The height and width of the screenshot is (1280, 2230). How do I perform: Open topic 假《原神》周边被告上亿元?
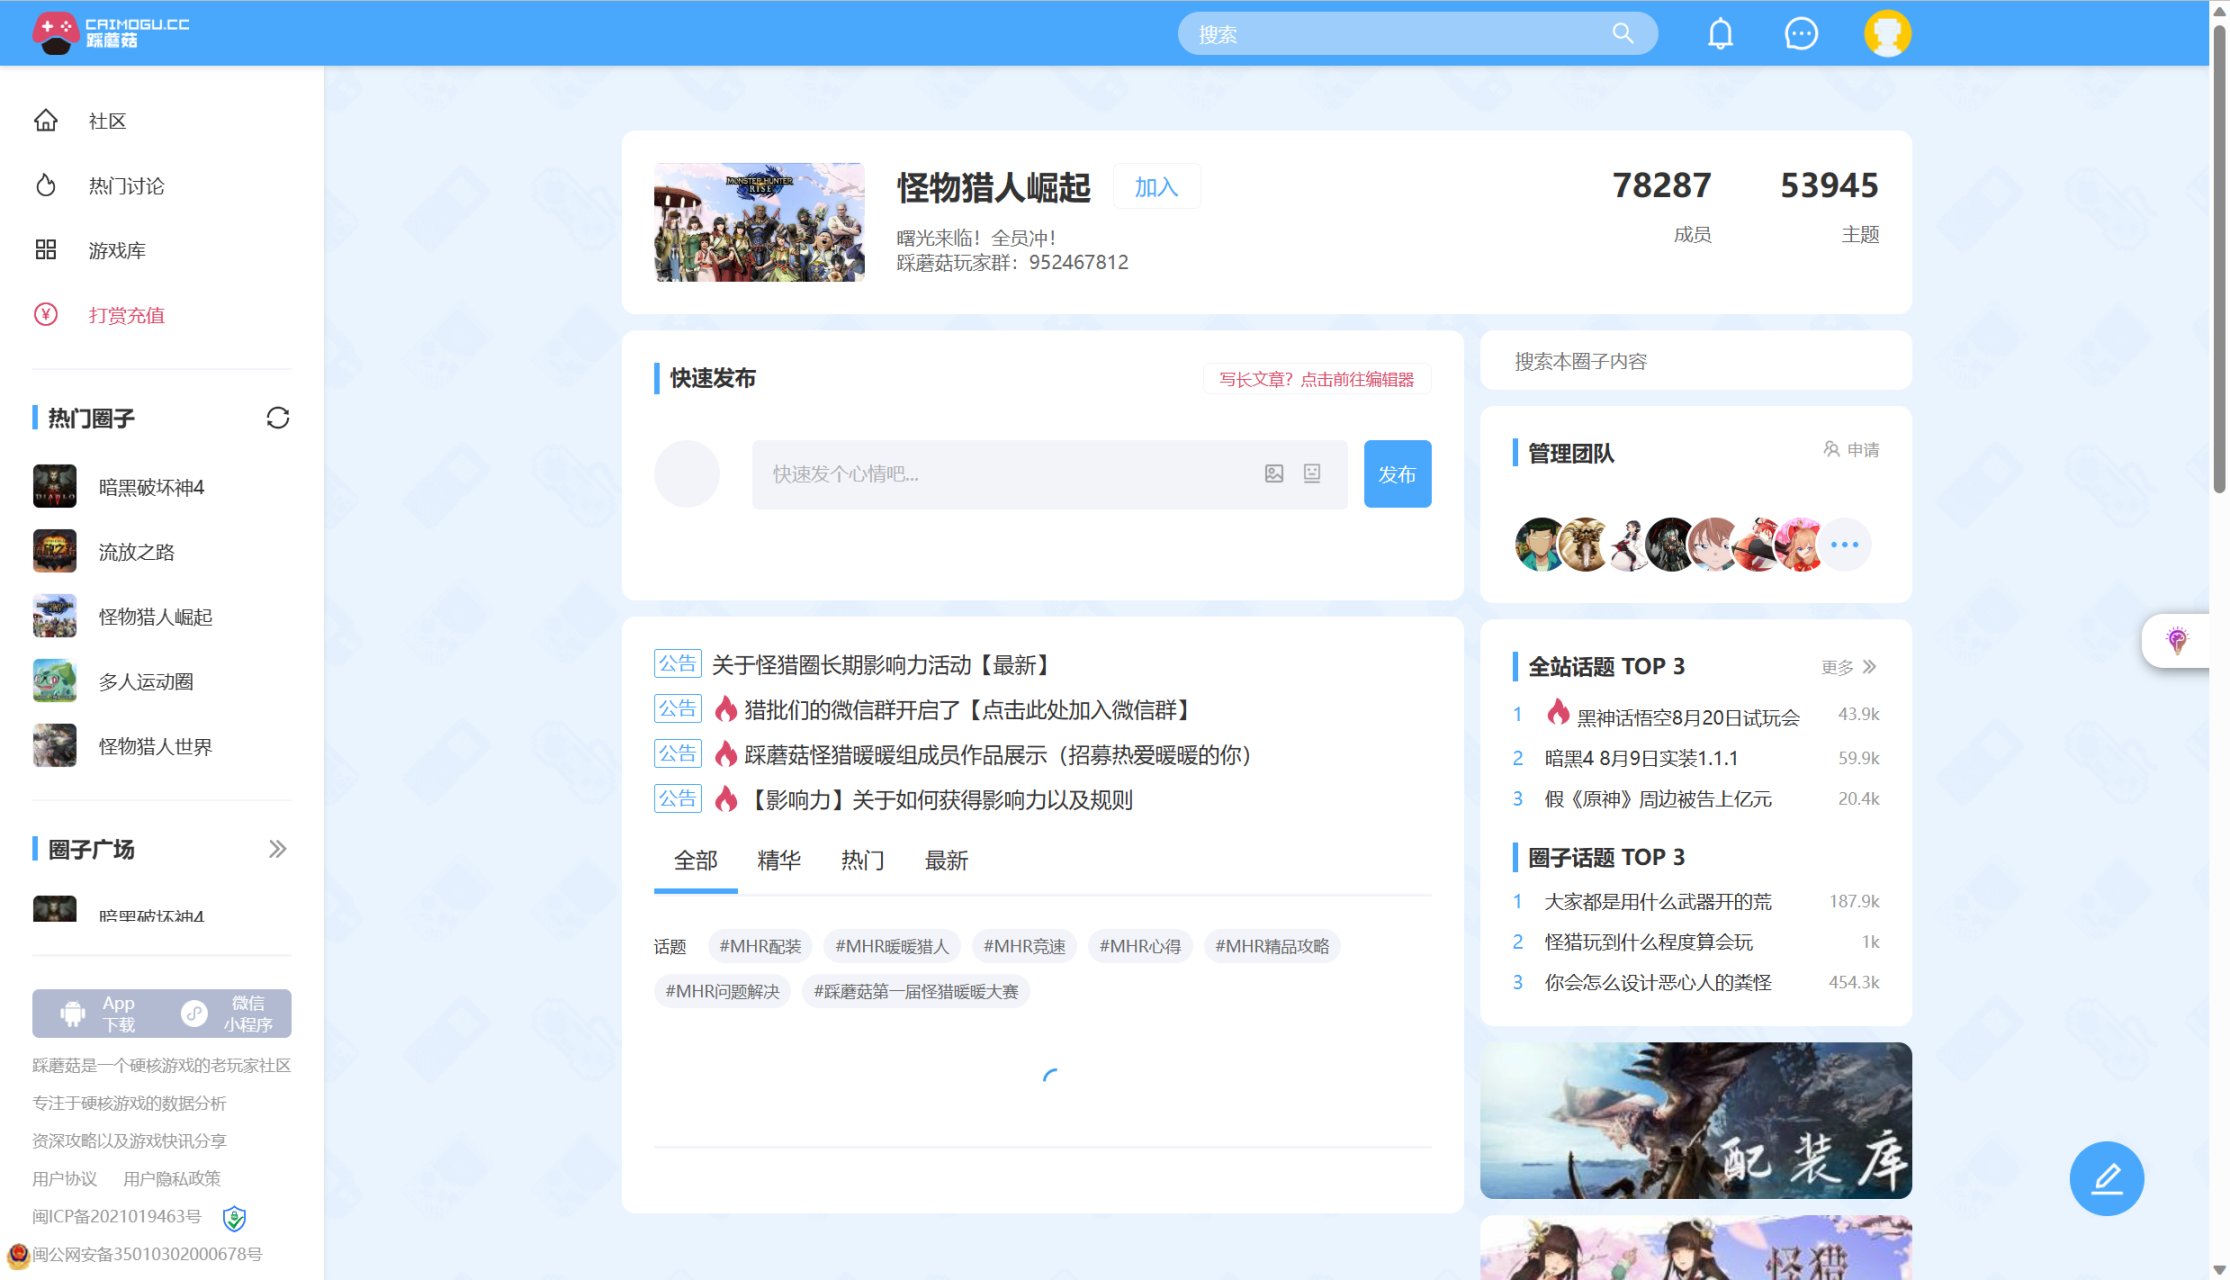pyautogui.click(x=1658, y=799)
